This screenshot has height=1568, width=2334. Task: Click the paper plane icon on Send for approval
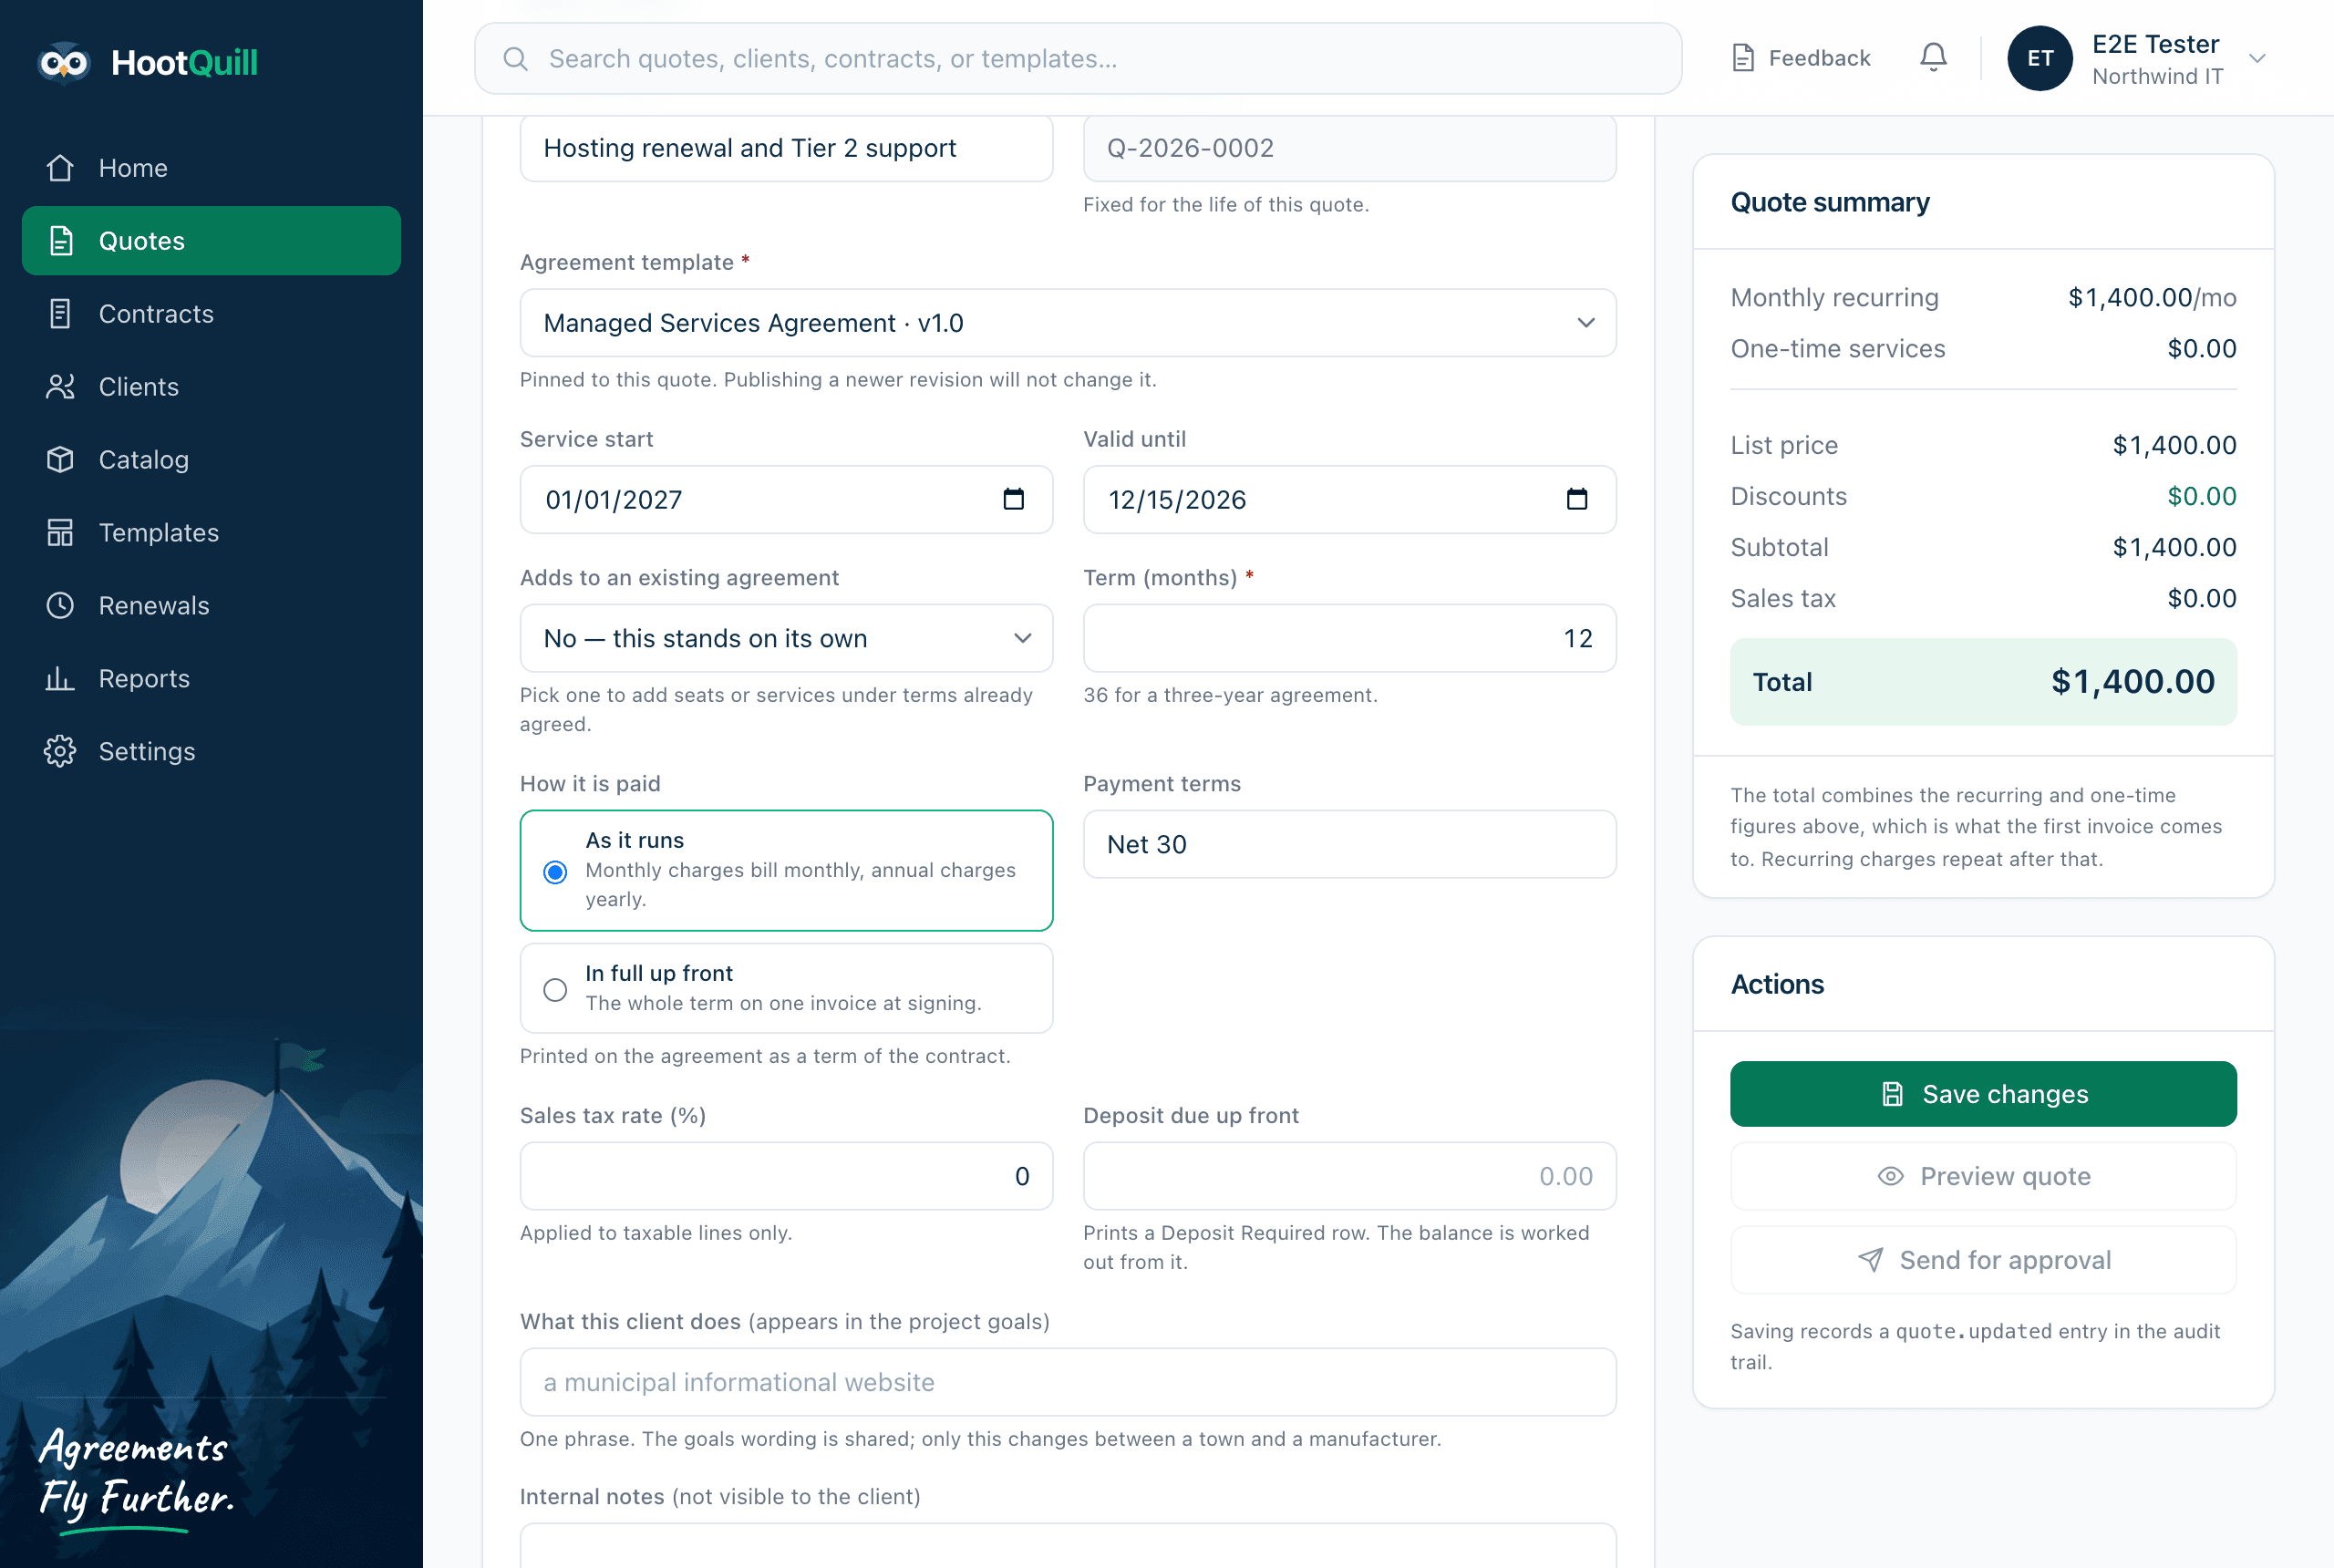1870,1260
